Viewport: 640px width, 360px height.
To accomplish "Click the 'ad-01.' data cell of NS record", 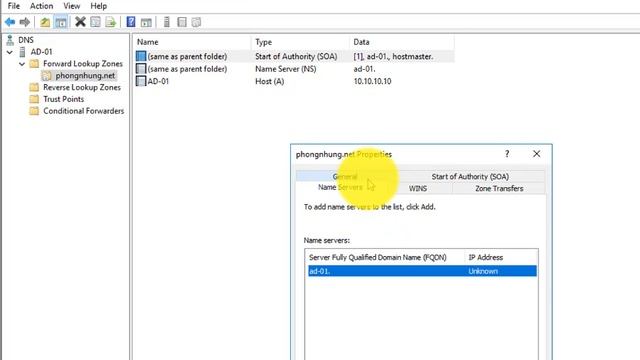I will (x=364, y=69).
